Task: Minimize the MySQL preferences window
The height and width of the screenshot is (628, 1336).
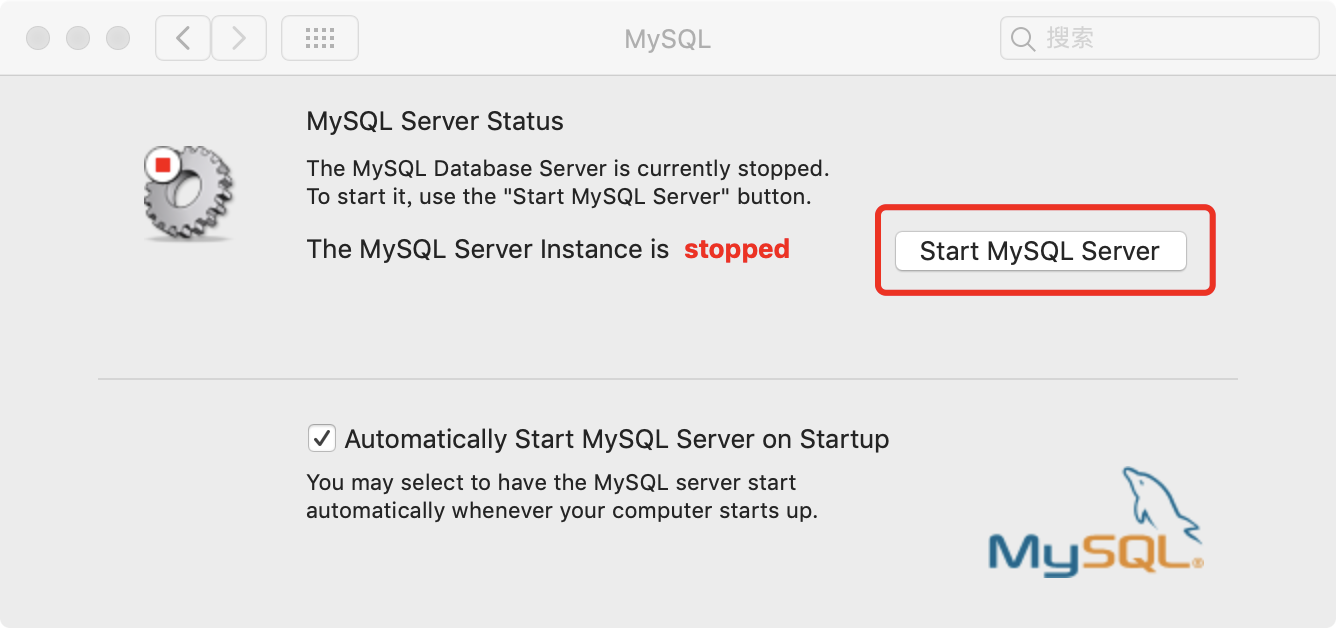Action: click(78, 39)
